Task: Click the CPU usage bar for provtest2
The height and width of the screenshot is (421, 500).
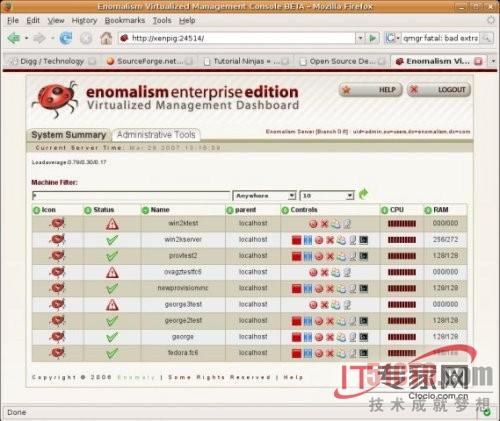Action: coord(402,256)
